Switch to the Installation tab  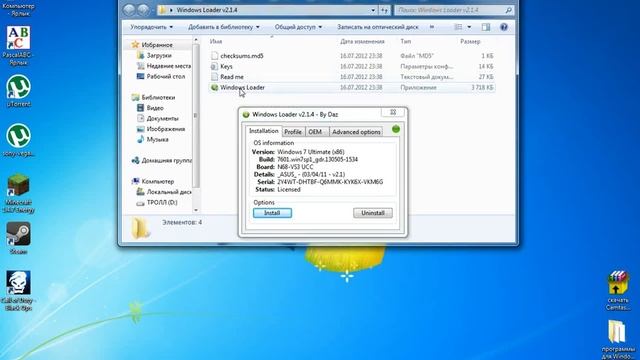[x=264, y=131]
